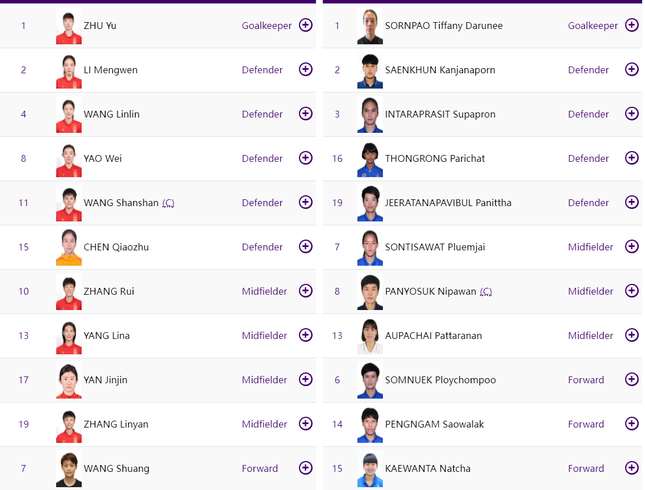Click AUPACHAI Pattaranan's portrait thumbnail
Image resolution: width=645 pixels, height=490 pixels.
(x=370, y=336)
